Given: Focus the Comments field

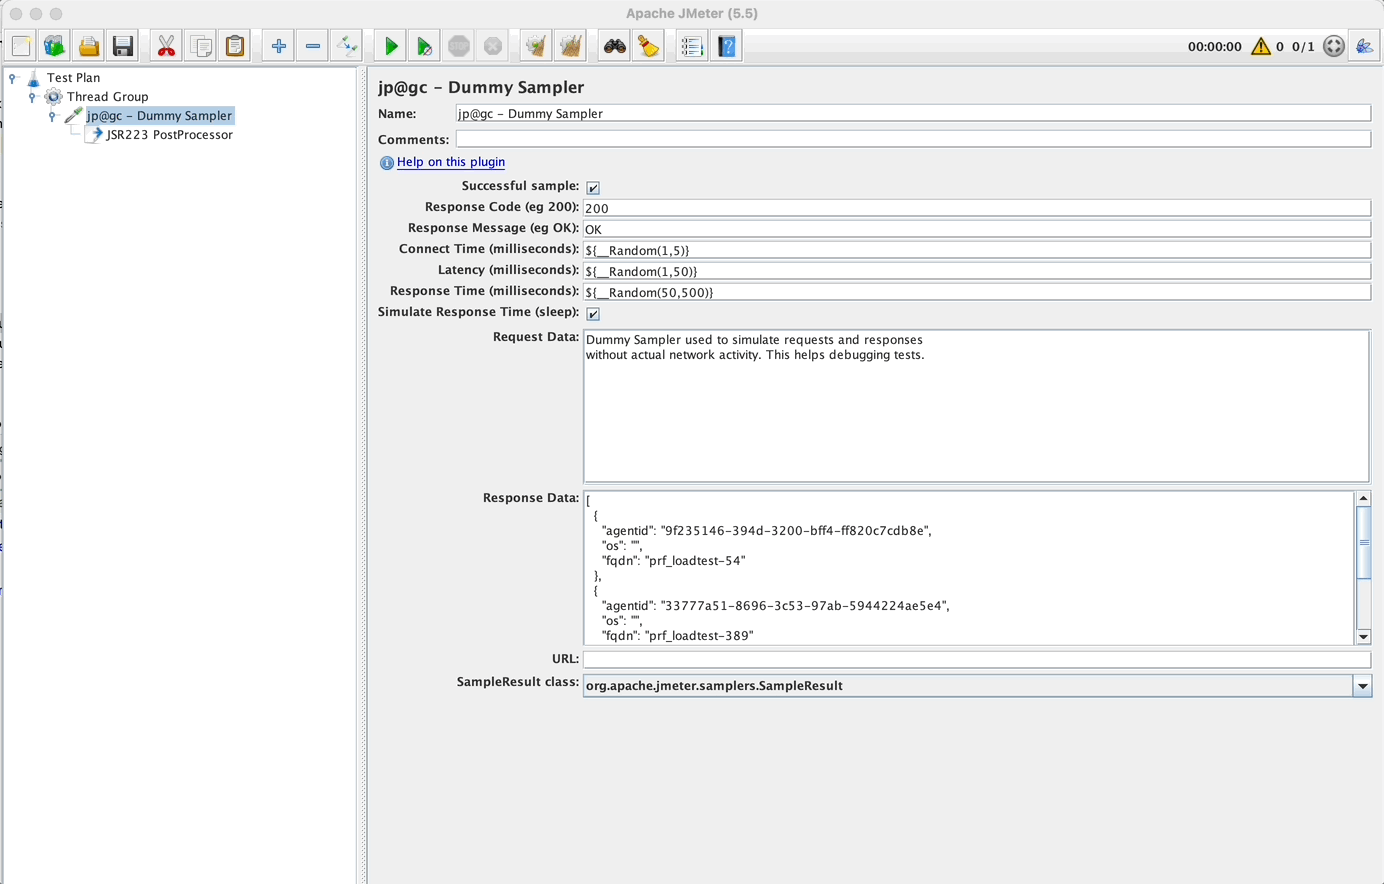Looking at the screenshot, I should 913,139.
